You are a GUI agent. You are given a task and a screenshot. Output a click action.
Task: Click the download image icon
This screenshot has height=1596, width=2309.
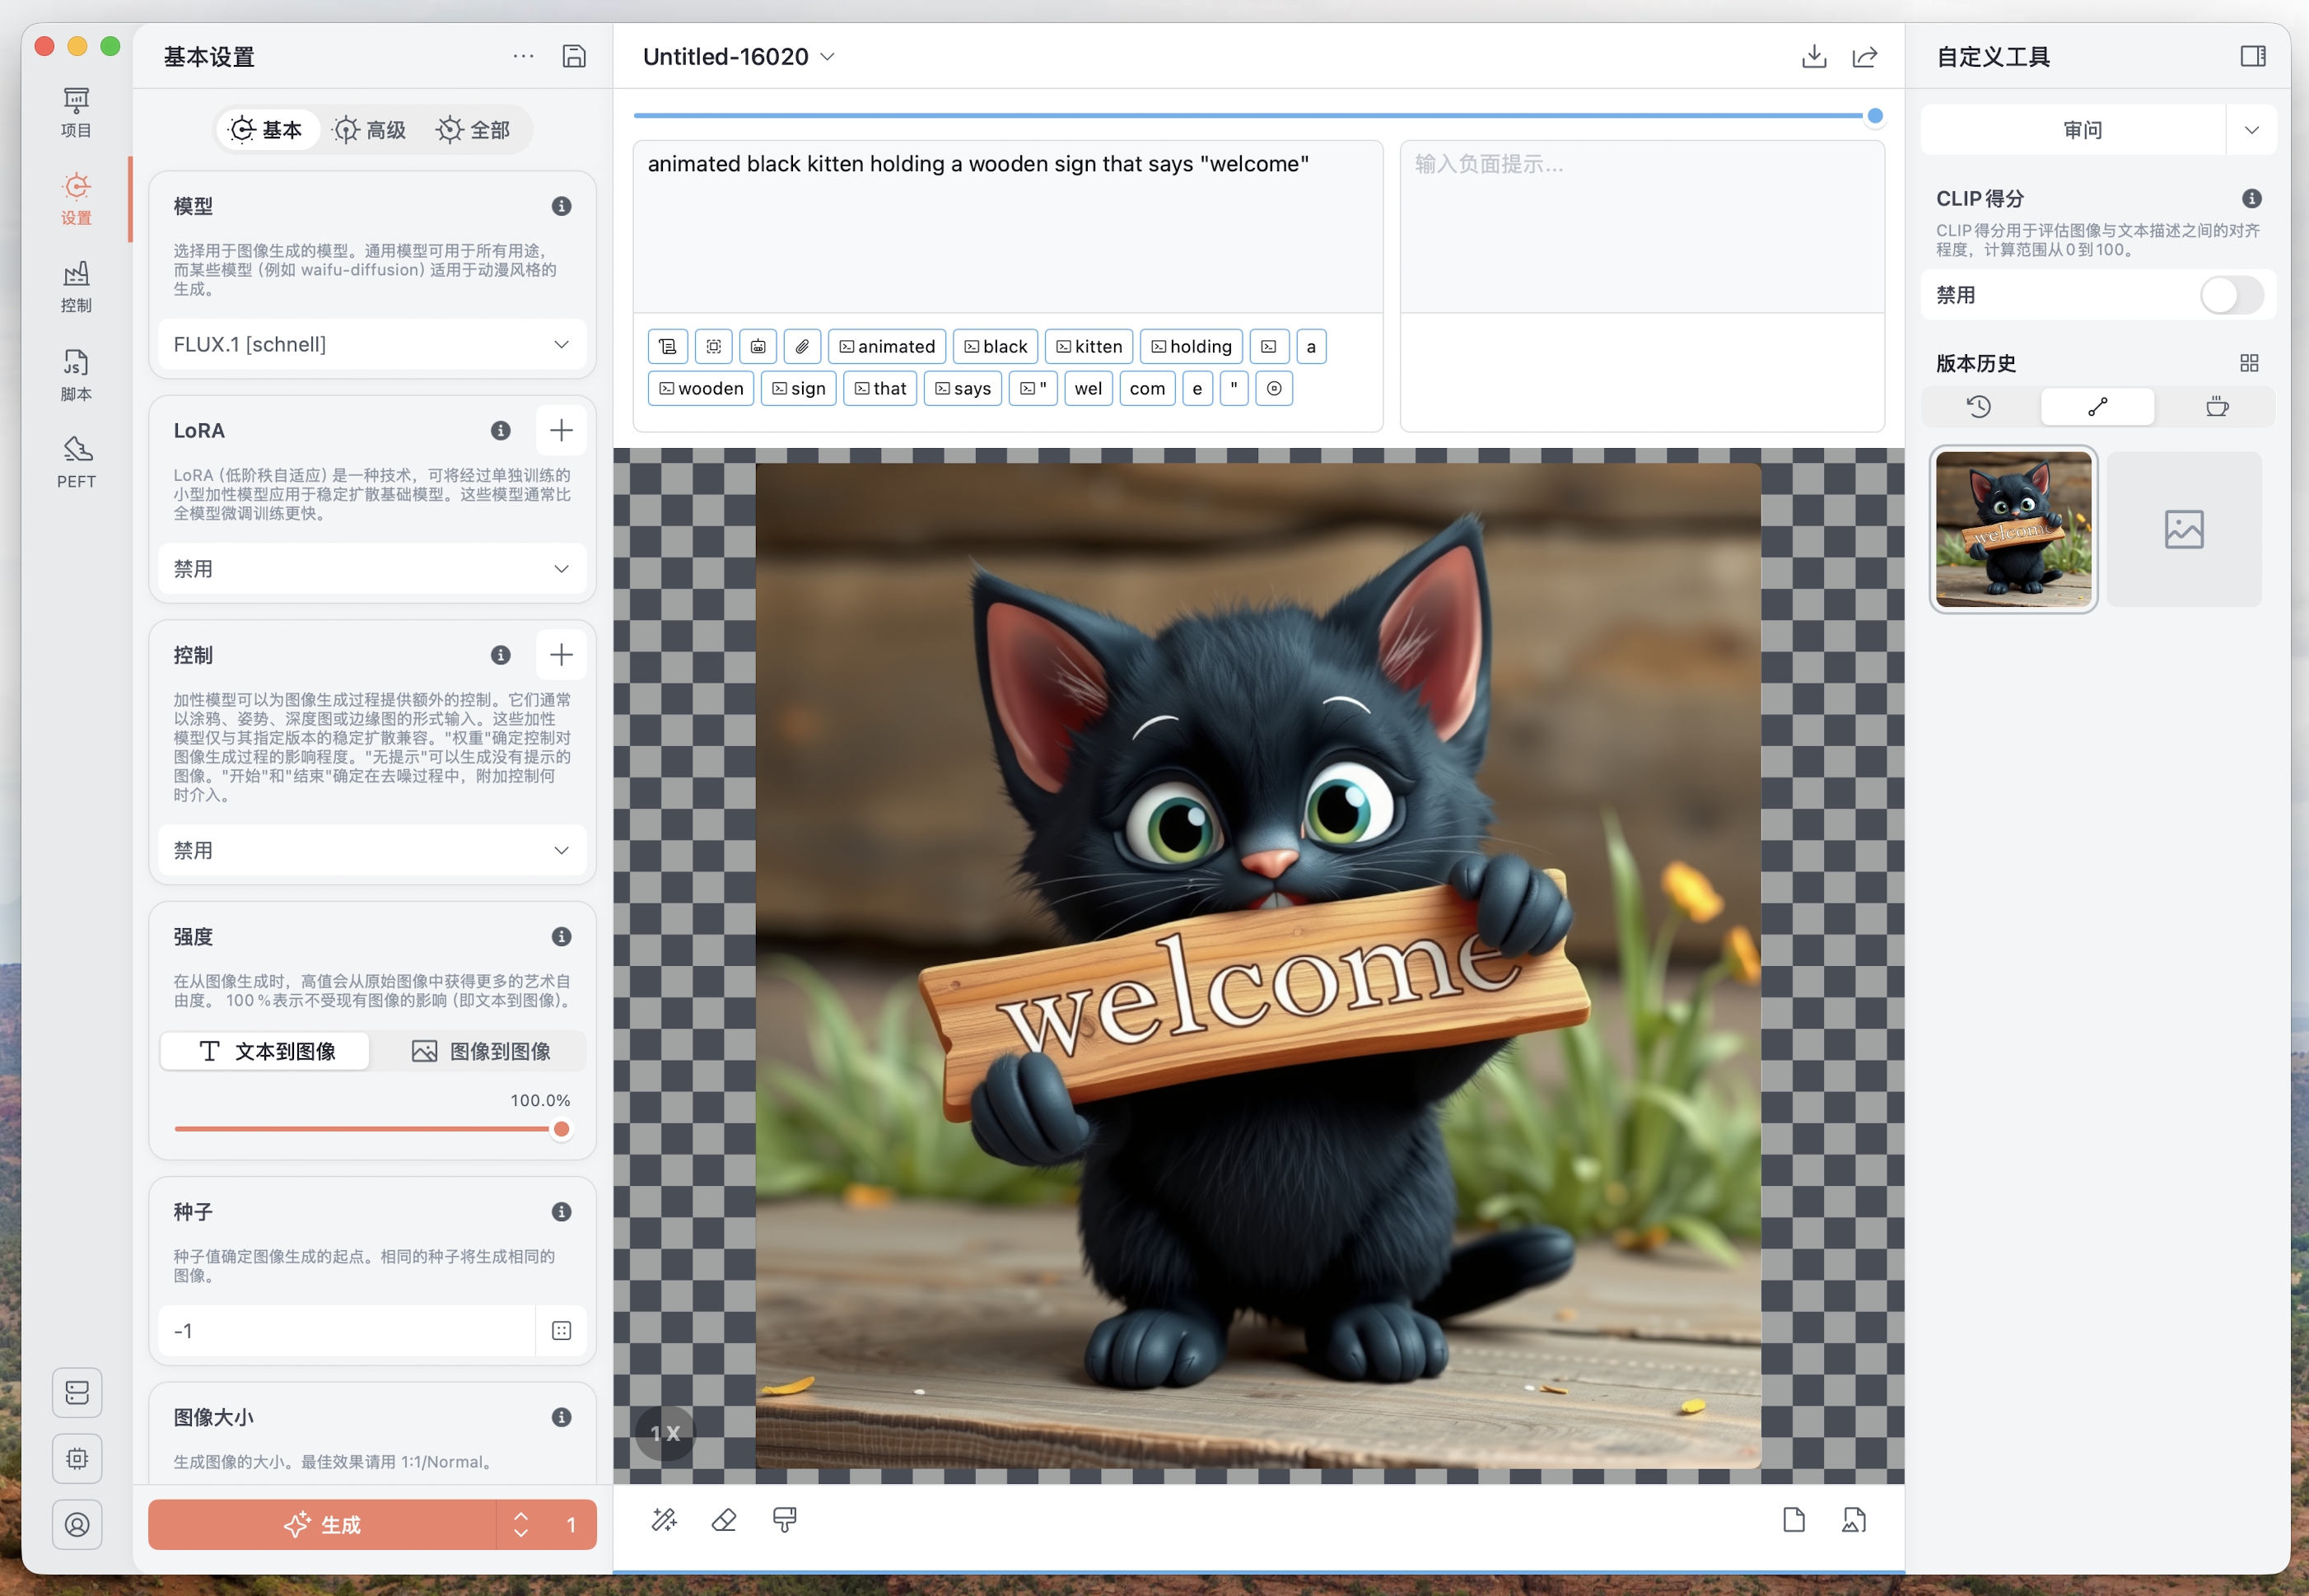pos(1813,57)
